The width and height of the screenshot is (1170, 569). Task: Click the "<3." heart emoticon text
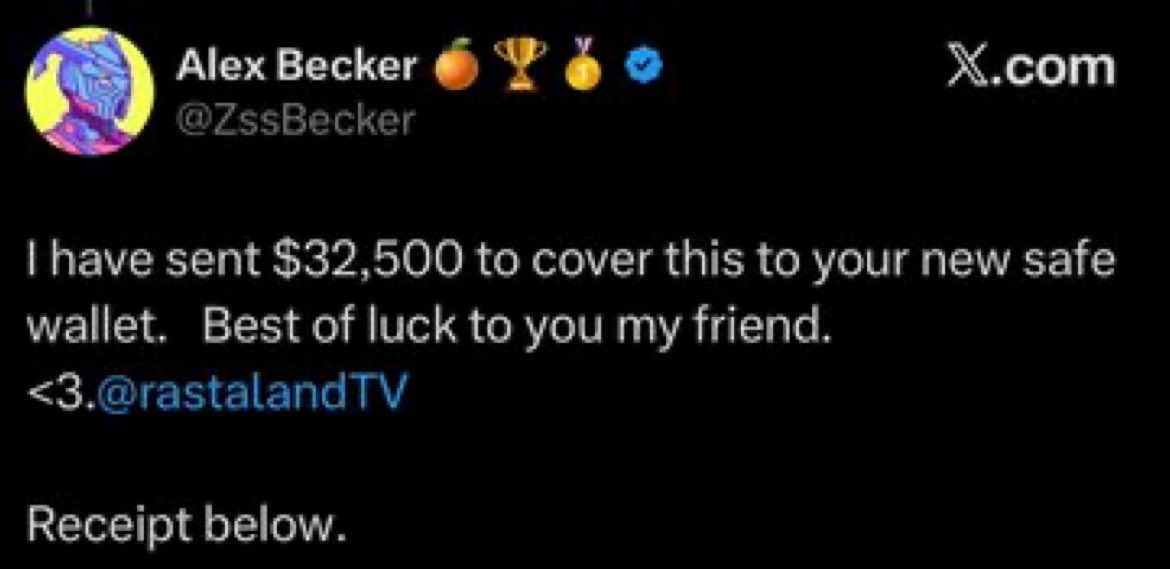[61, 394]
